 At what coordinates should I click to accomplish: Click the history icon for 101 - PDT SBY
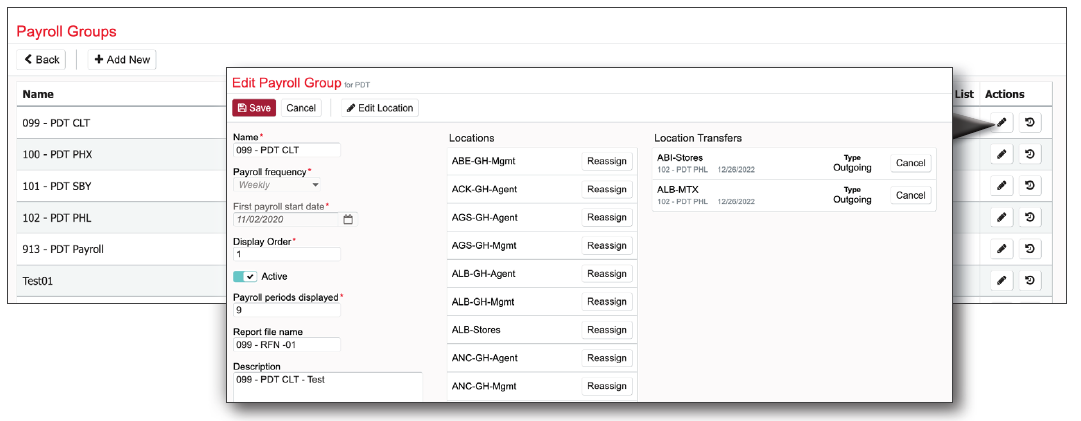click(x=1029, y=185)
